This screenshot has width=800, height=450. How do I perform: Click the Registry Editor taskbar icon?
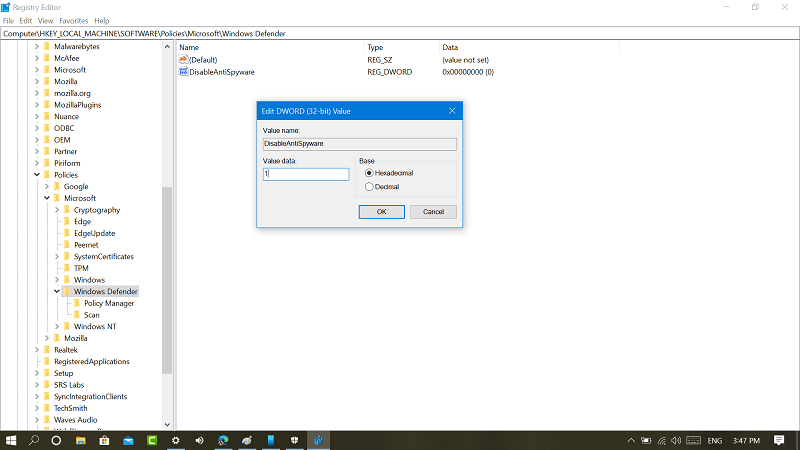pyautogui.click(x=318, y=440)
